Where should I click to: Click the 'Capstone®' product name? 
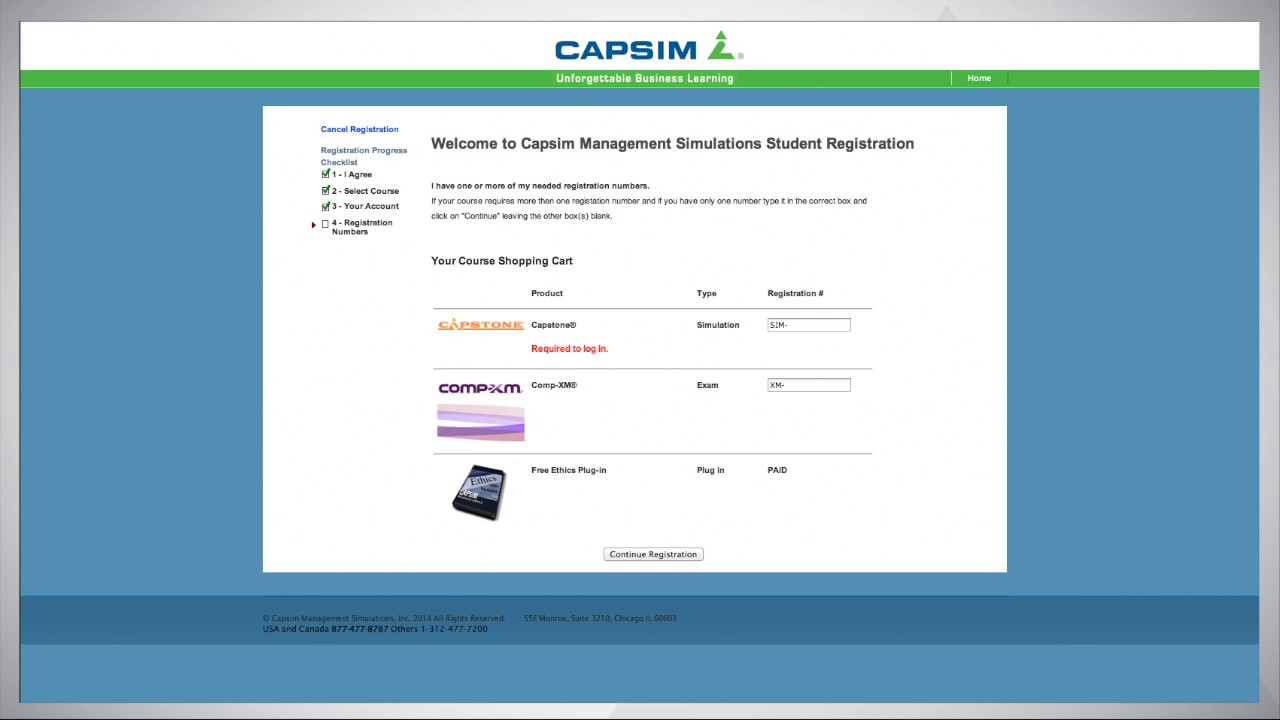[x=554, y=325]
